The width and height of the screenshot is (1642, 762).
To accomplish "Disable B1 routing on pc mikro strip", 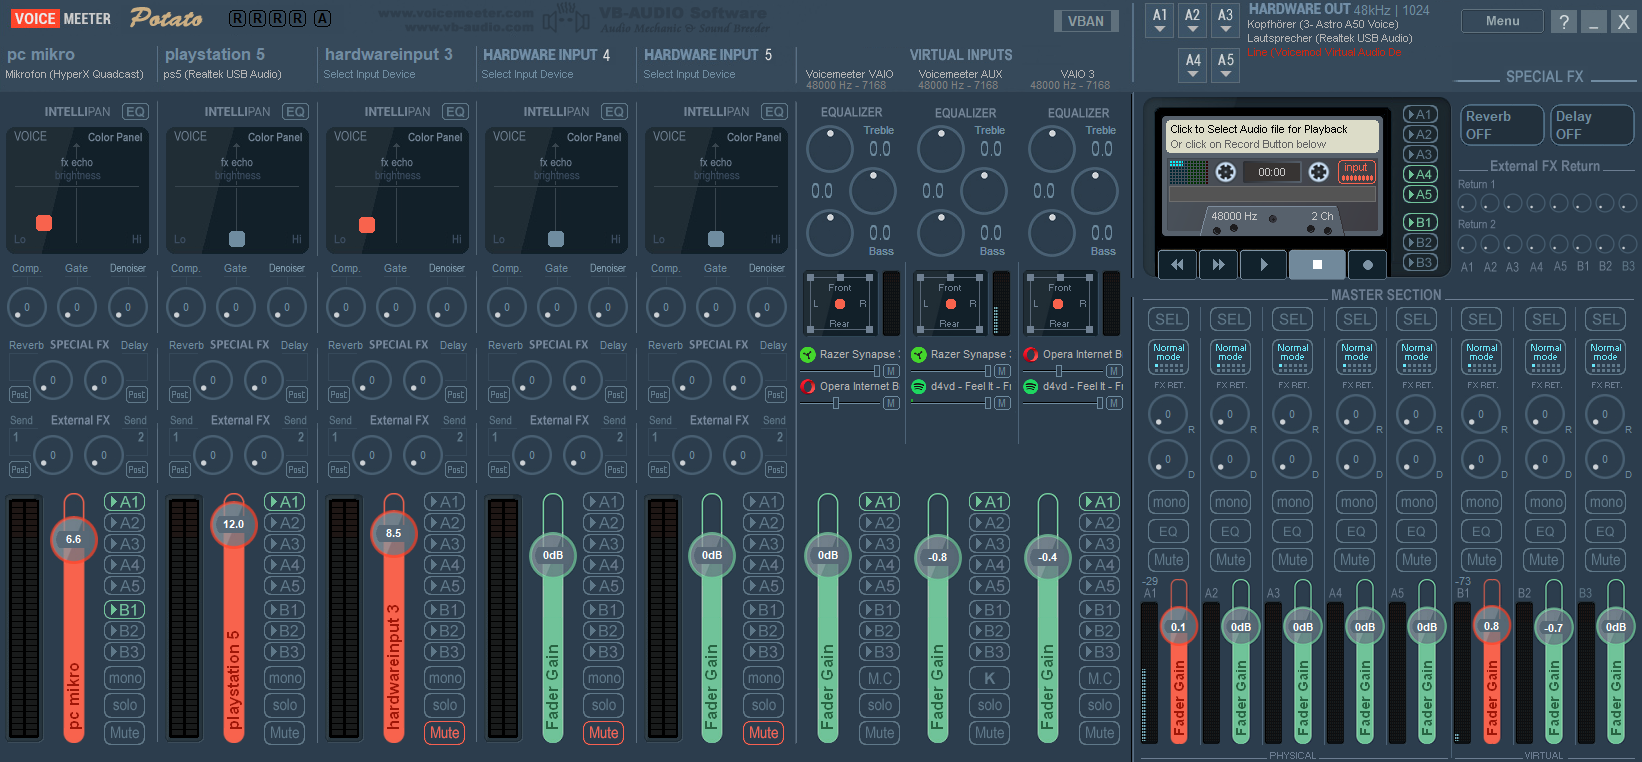I will (125, 610).
